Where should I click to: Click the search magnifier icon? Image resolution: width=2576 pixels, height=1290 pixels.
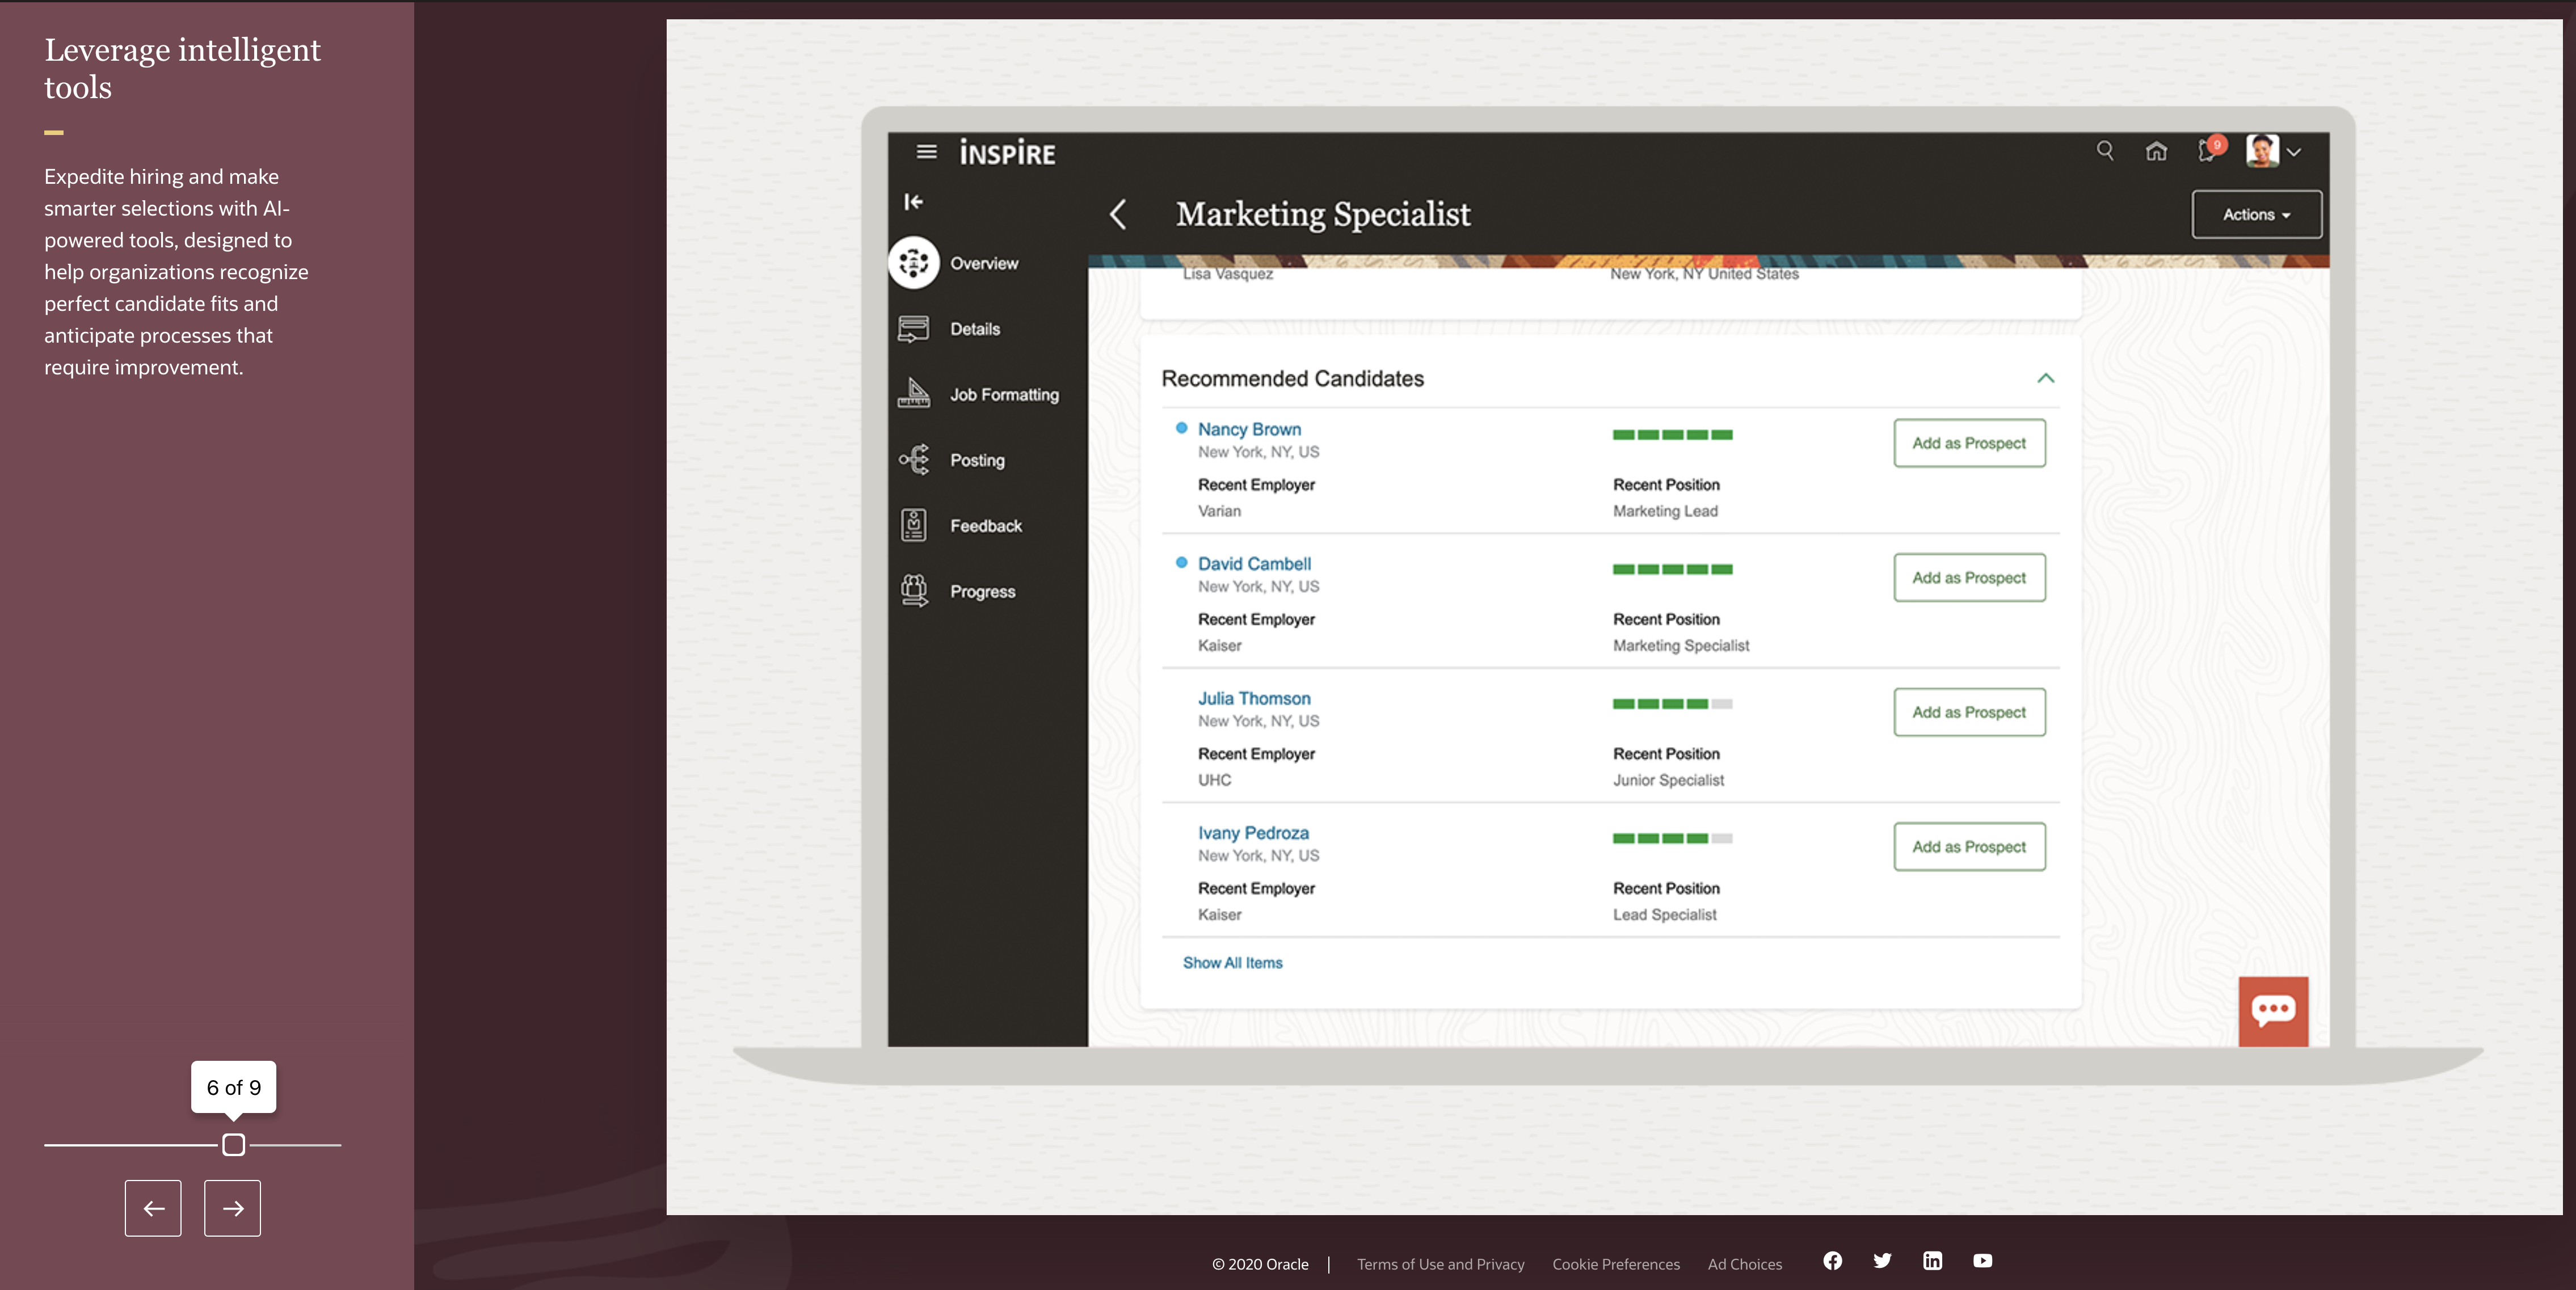click(2104, 151)
